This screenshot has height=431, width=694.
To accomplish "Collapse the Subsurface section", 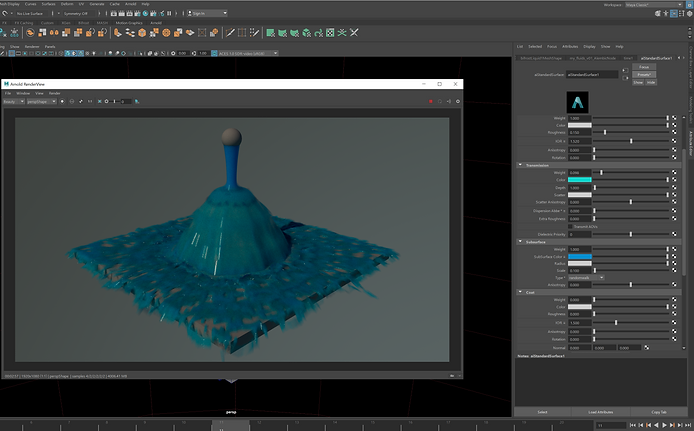I will click(520, 242).
